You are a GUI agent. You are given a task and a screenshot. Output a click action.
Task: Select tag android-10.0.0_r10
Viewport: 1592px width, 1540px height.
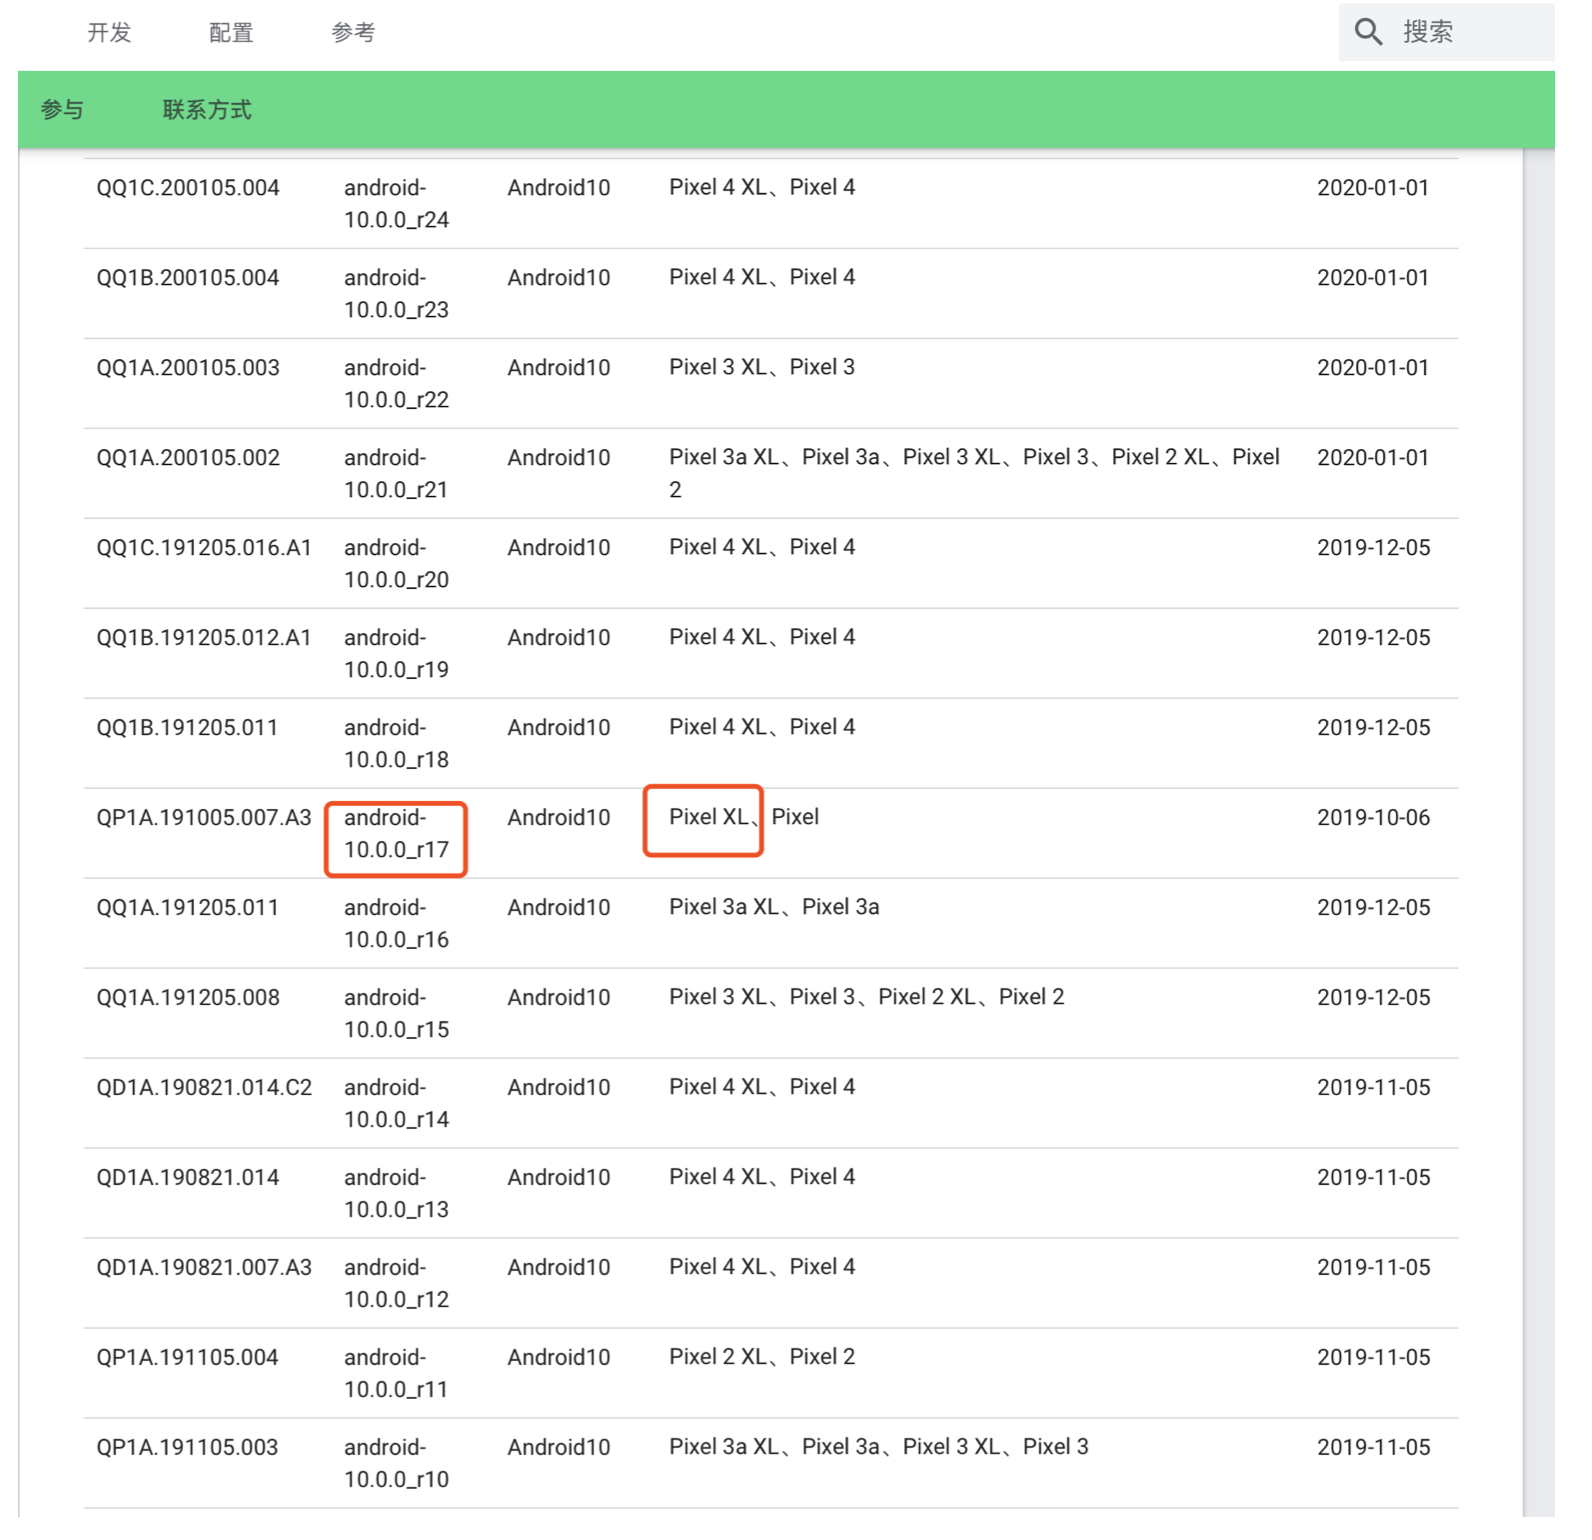coord(396,1464)
